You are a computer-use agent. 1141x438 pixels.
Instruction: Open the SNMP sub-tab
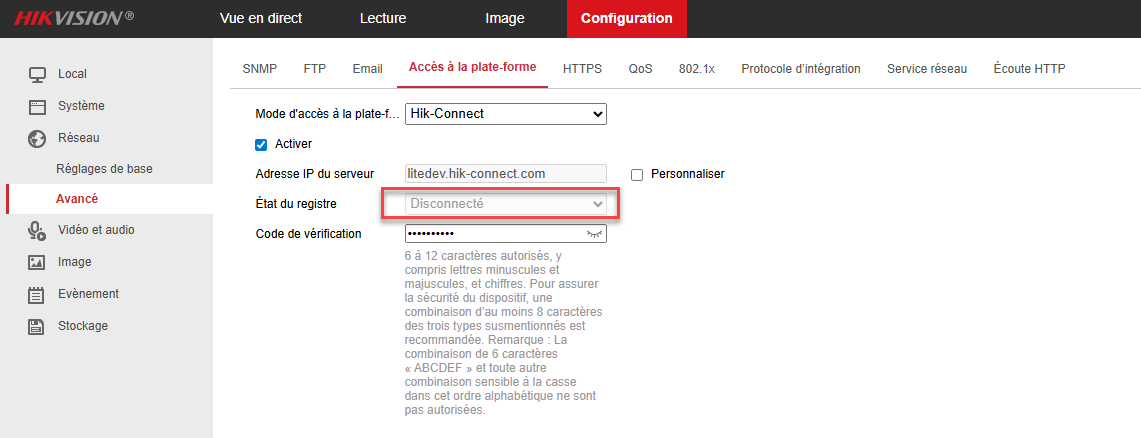tap(260, 69)
